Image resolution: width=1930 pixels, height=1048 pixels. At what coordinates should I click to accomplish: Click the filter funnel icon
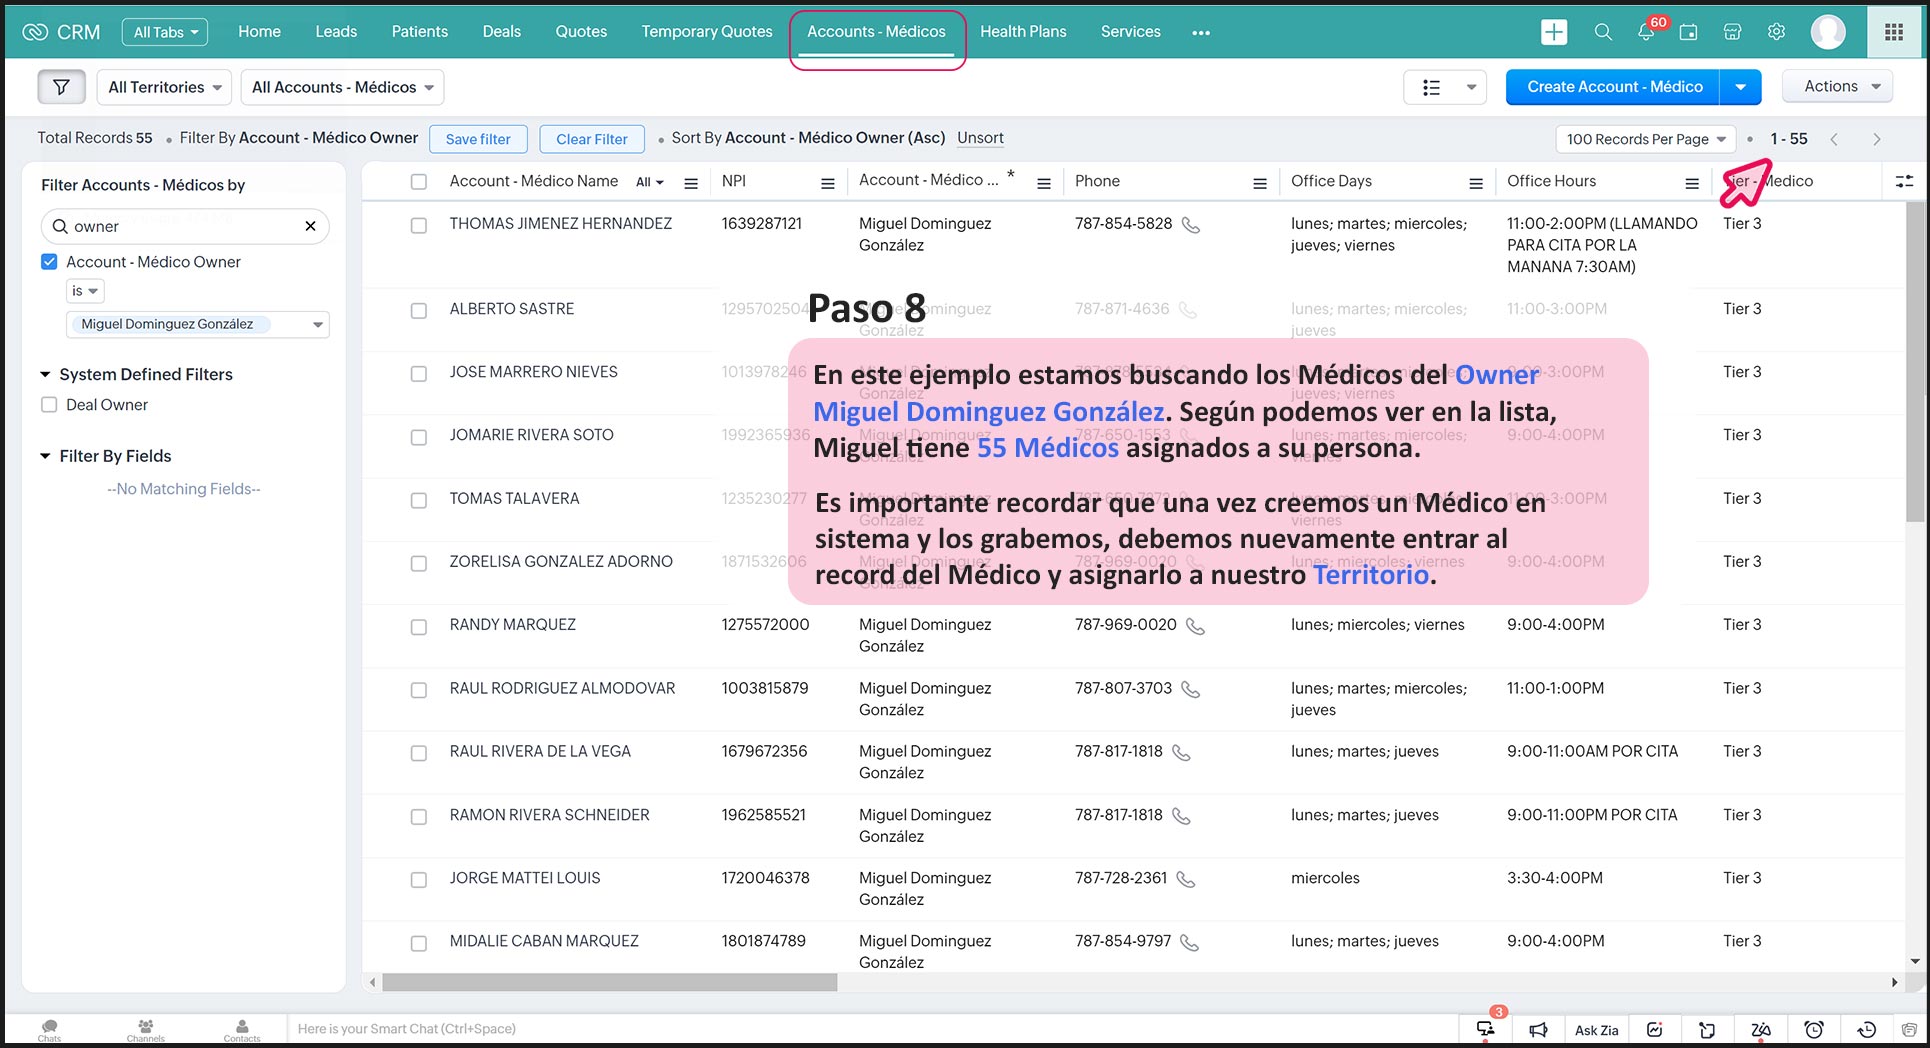[61, 87]
